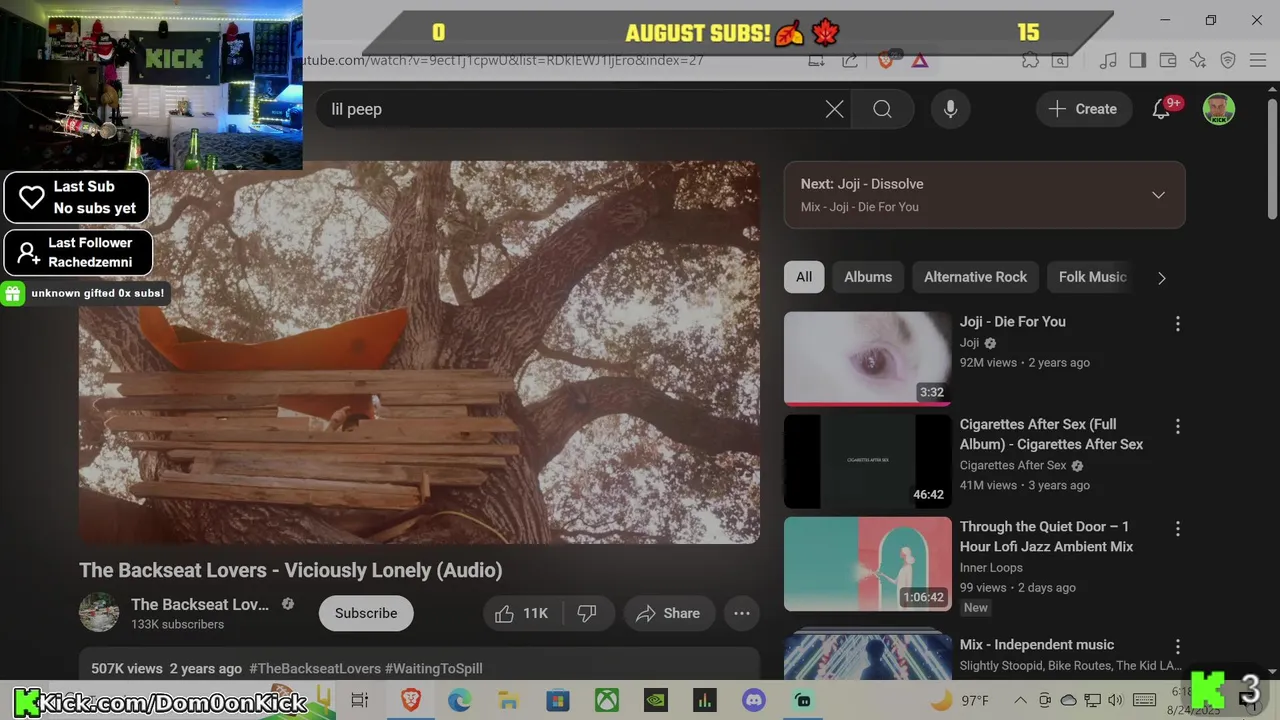
Task: Open YouTube notifications bell
Action: (1161, 109)
